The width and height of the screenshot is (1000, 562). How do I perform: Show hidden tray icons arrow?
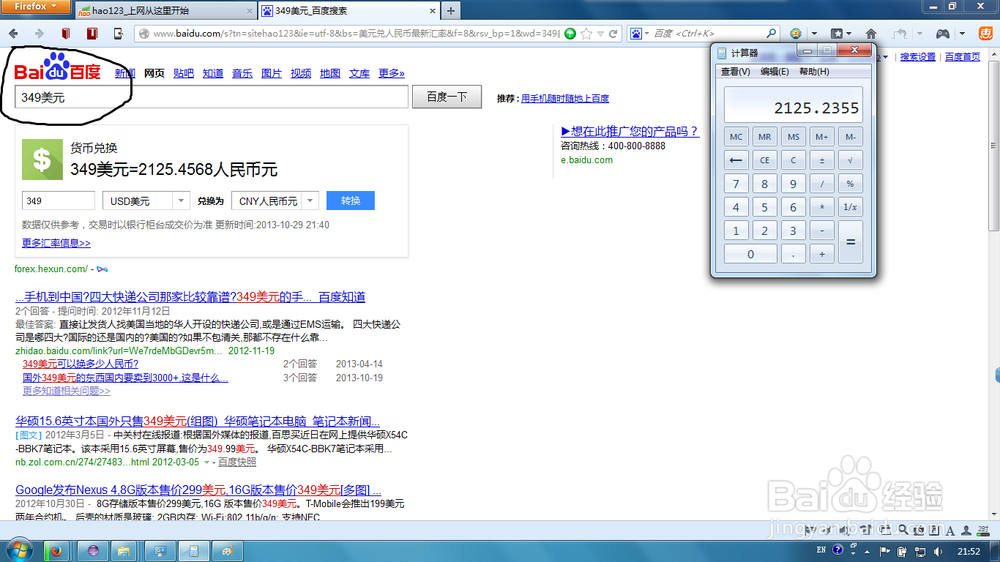867,551
